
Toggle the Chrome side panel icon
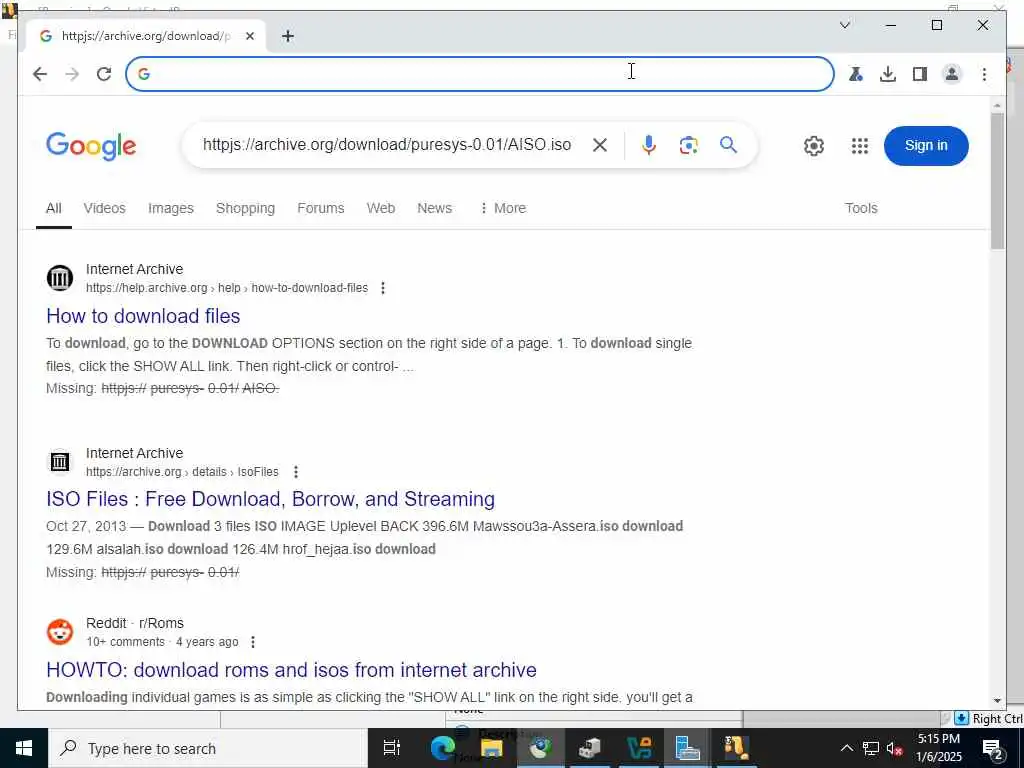click(x=920, y=74)
